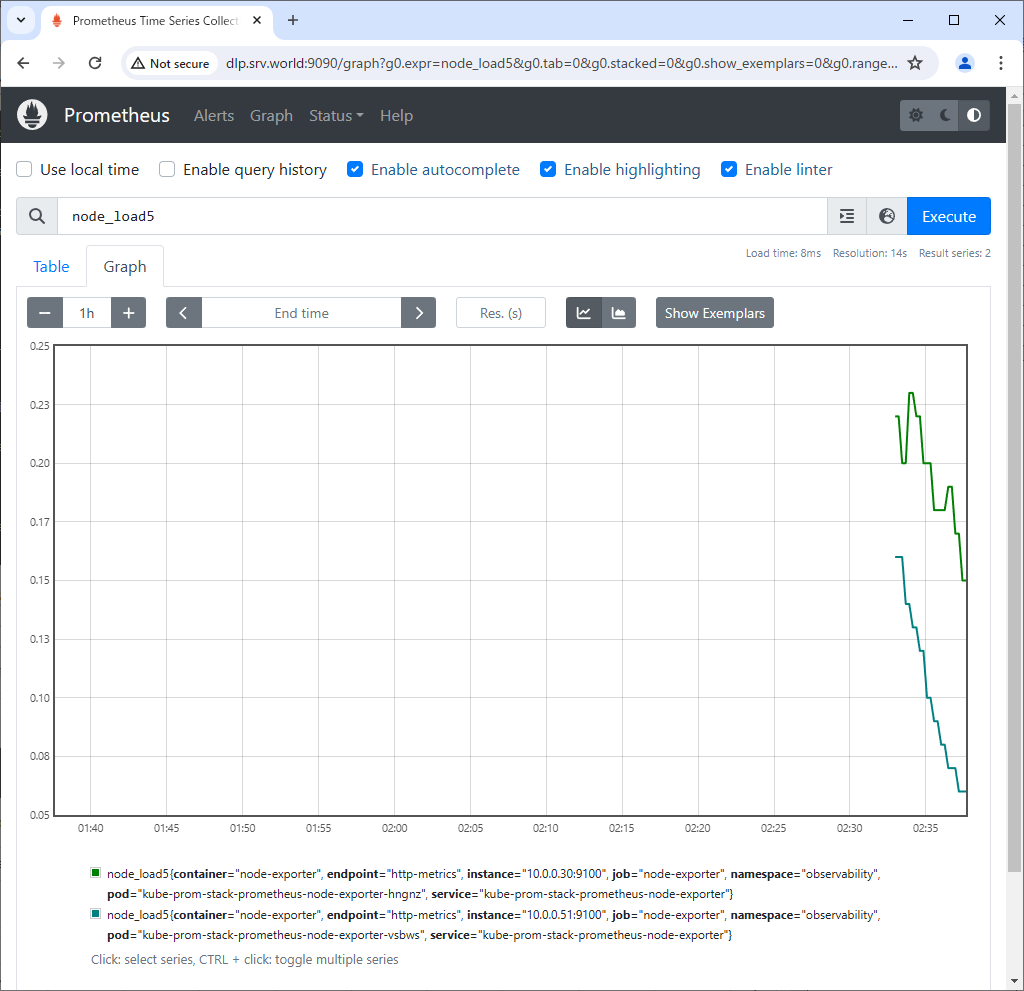The height and width of the screenshot is (991, 1024).
Task: Toggle Use local time checkbox
Action: [x=24, y=170]
